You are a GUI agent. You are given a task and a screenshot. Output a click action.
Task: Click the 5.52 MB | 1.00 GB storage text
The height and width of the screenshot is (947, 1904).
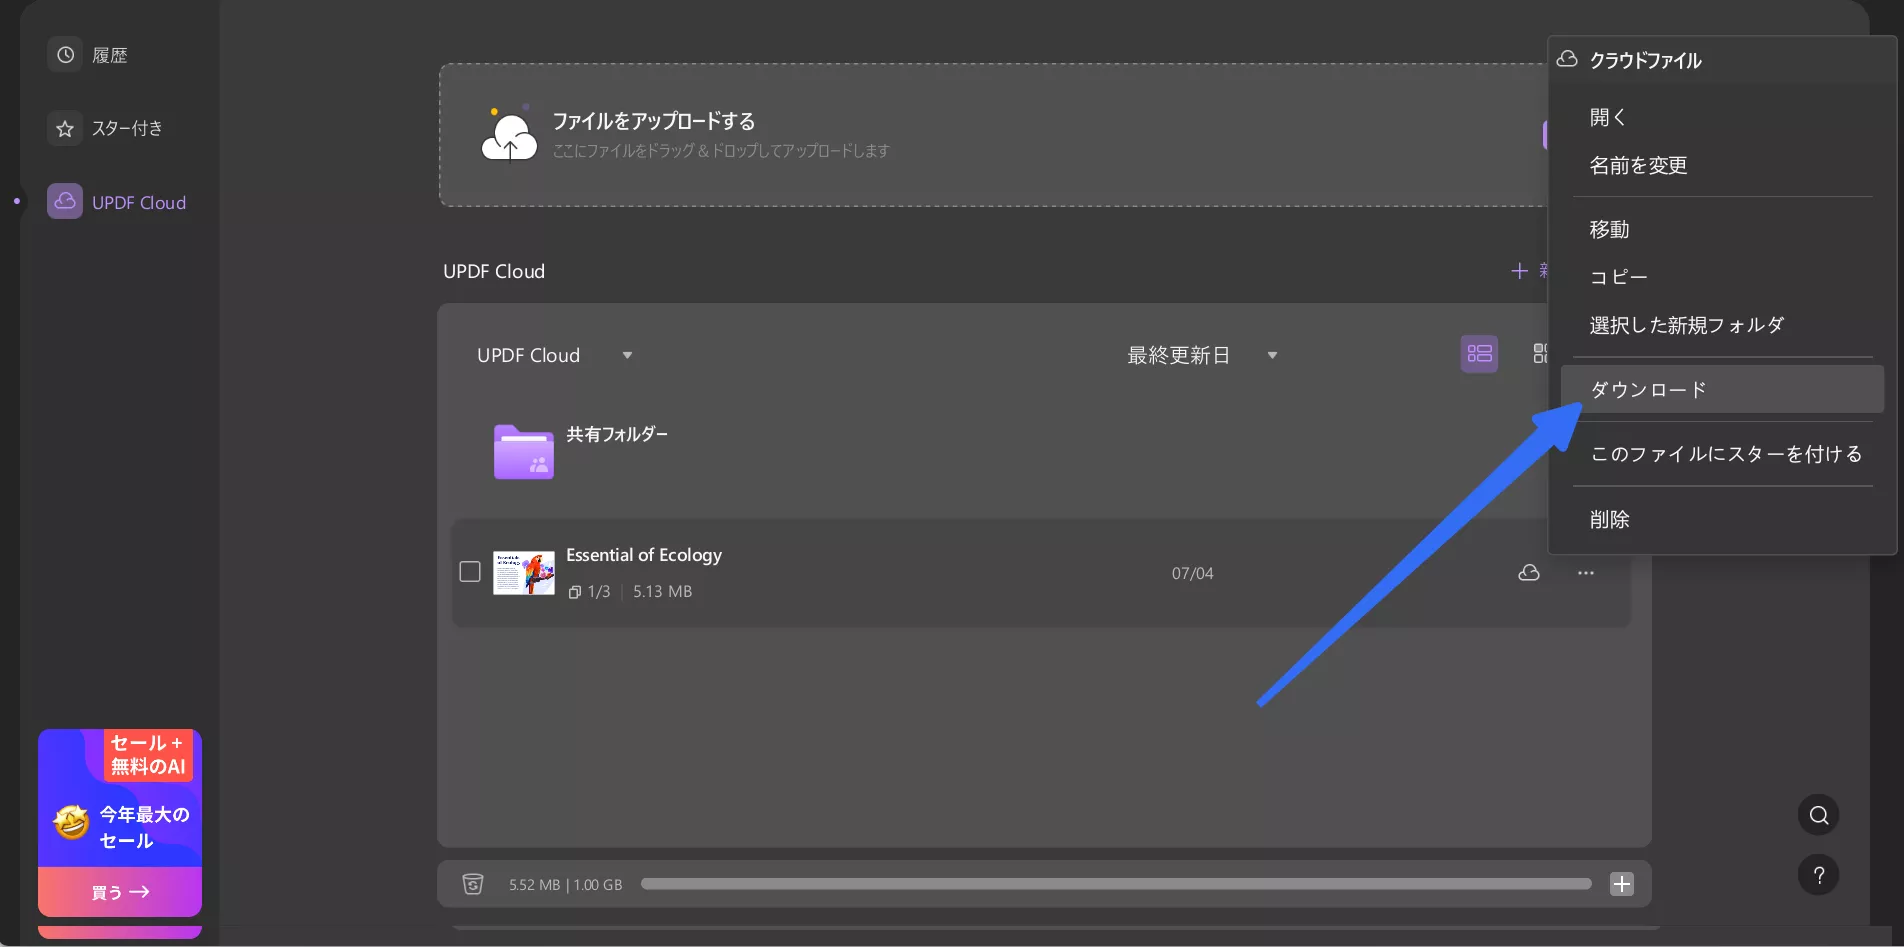coord(565,885)
